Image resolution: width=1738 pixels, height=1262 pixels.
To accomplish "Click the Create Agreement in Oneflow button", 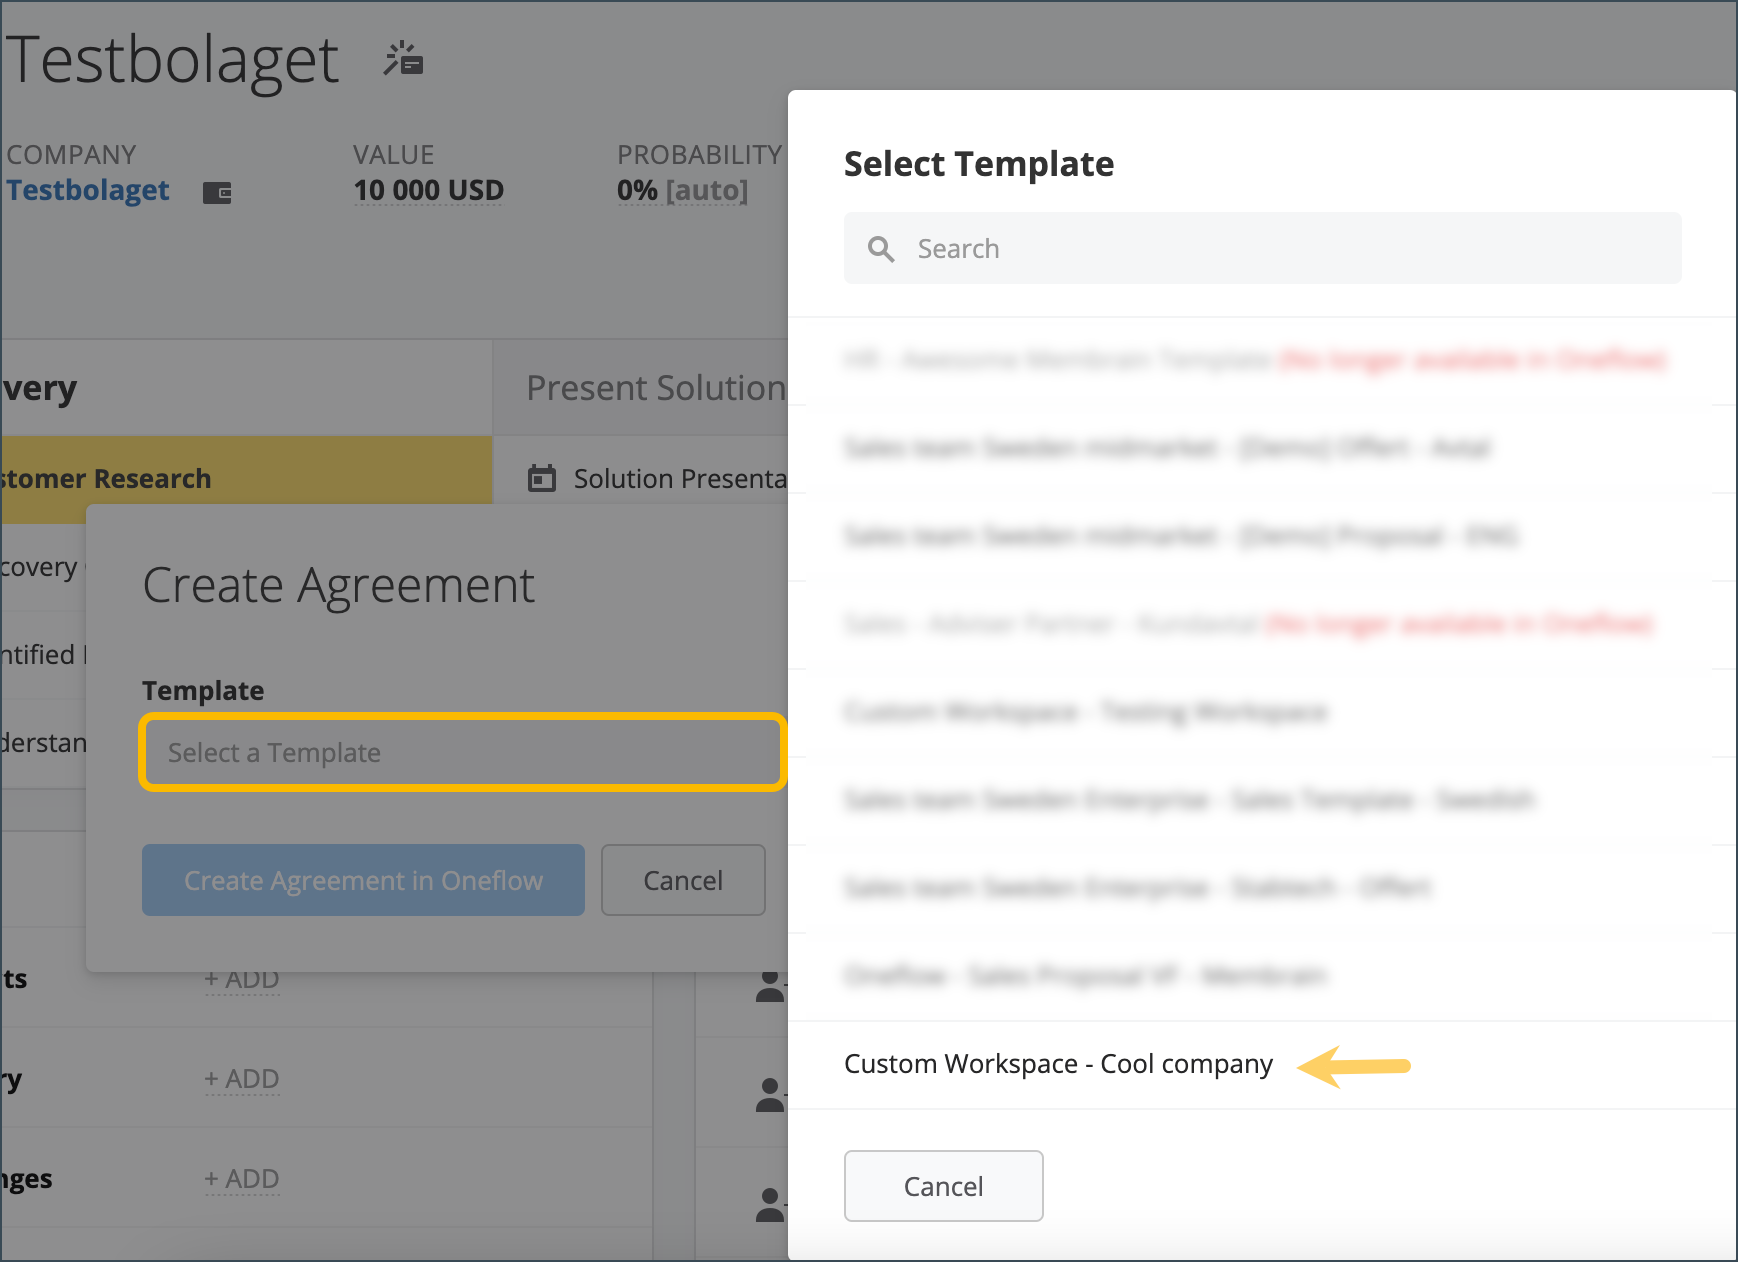I will click(363, 880).
